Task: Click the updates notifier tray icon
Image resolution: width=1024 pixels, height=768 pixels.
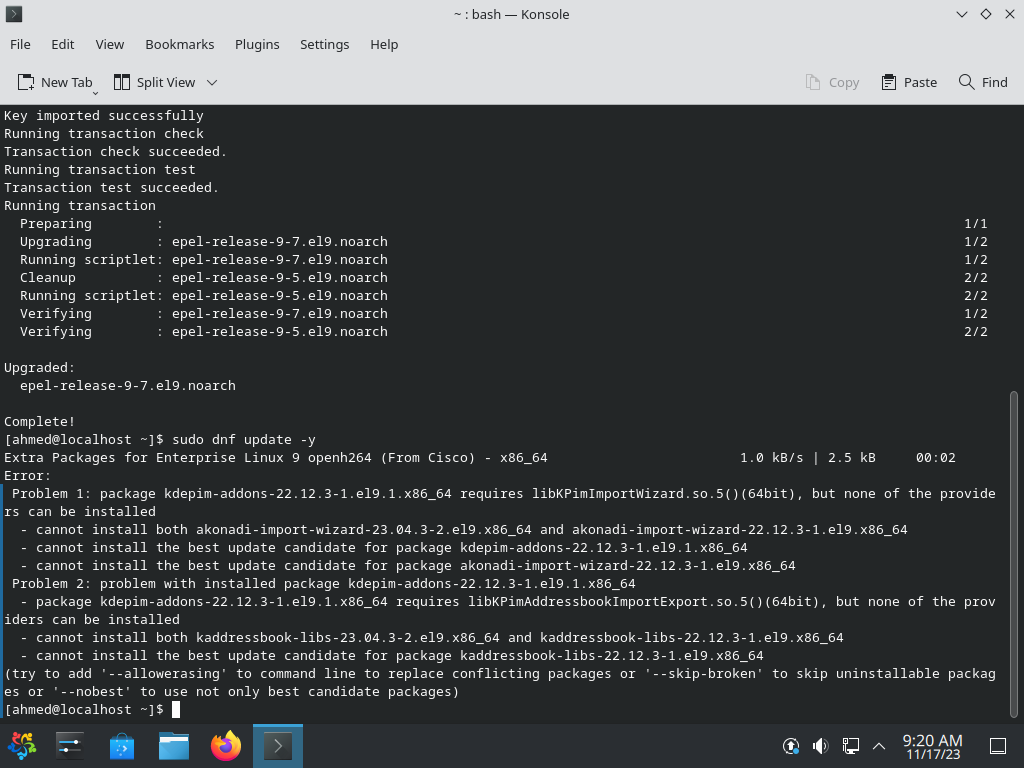Action: click(791, 746)
